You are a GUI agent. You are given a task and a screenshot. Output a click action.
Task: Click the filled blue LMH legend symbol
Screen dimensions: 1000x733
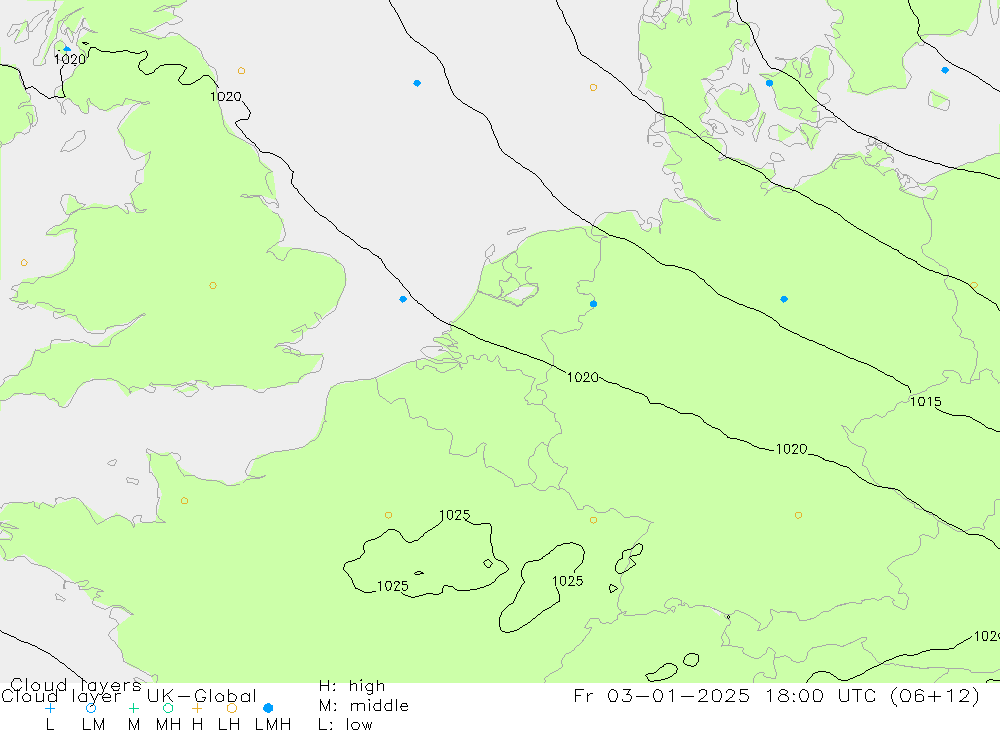[268, 708]
